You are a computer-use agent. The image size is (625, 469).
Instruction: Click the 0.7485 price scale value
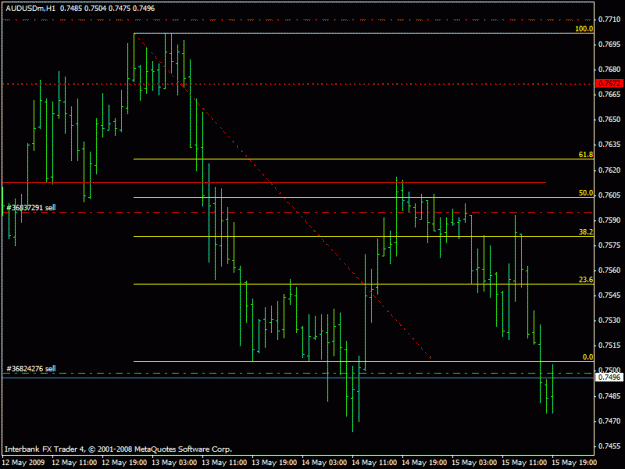609,396
